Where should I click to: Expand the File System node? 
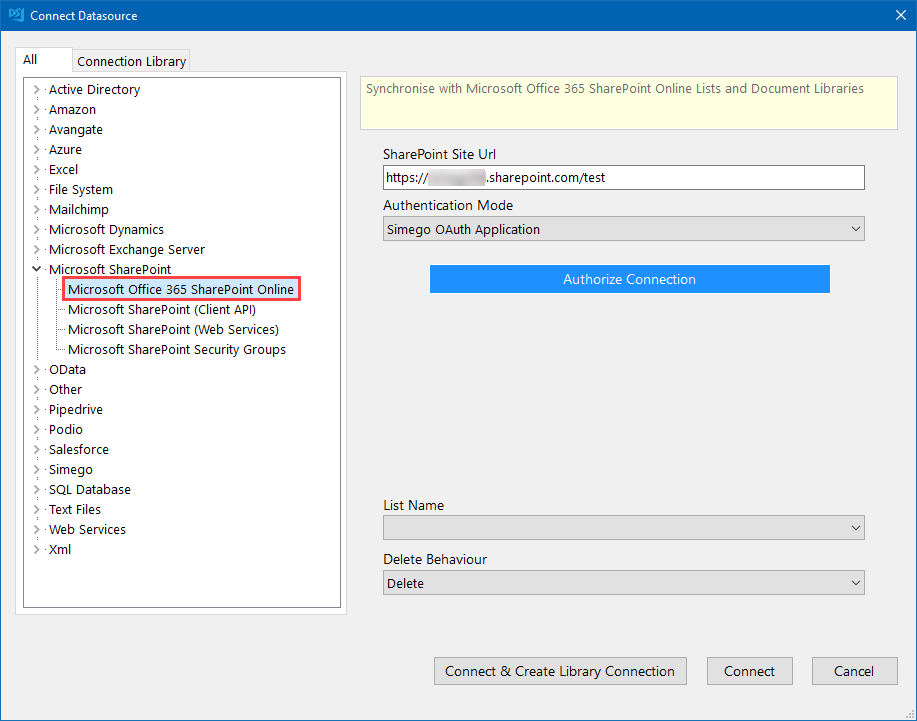tap(36, 189)
